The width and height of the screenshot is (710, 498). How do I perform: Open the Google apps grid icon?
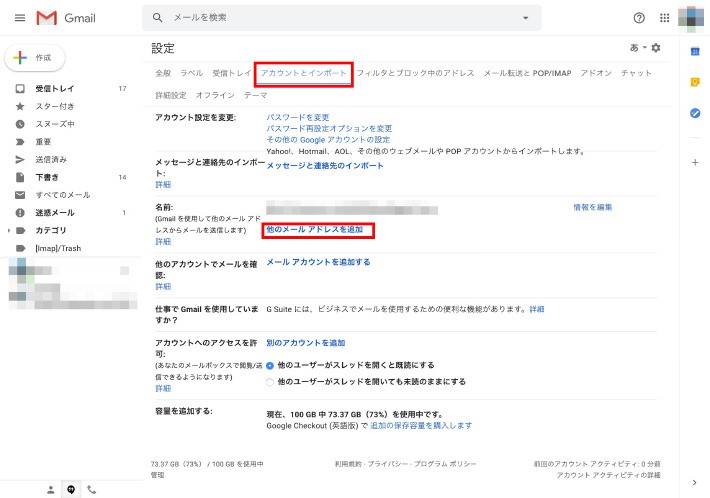coord(664,18)
